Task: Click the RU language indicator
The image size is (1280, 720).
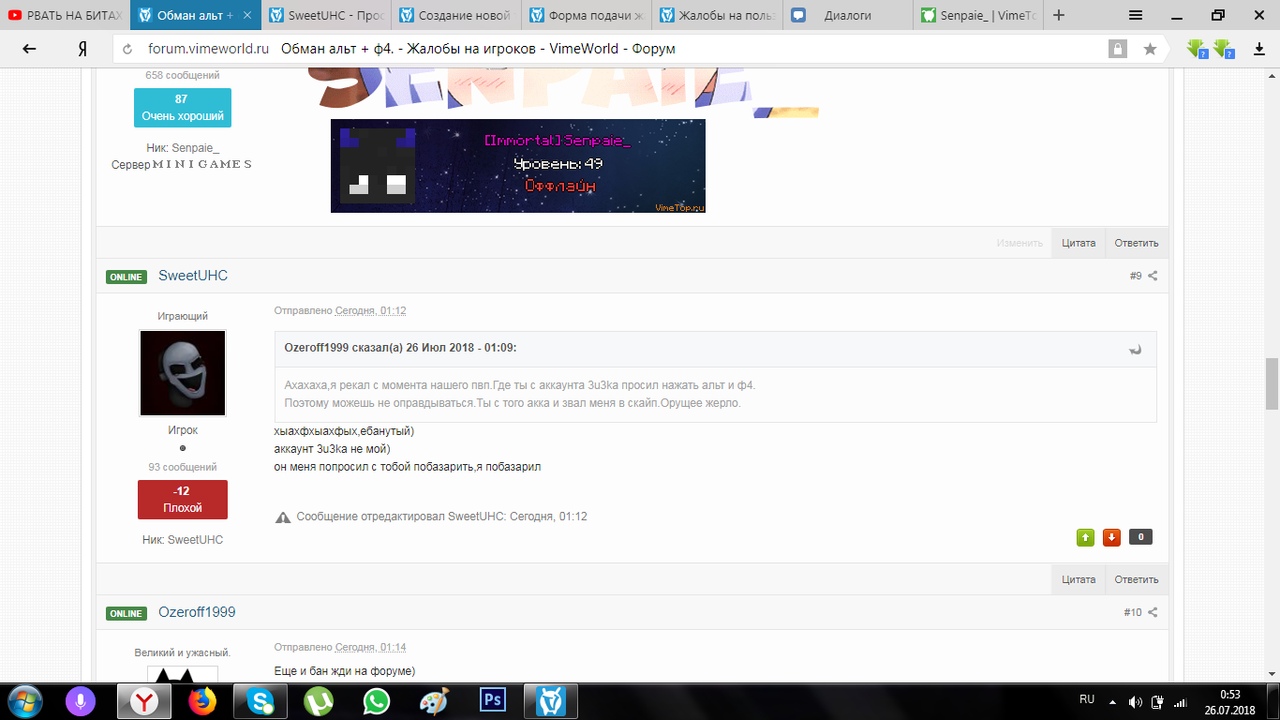Action: [1087, 700]
